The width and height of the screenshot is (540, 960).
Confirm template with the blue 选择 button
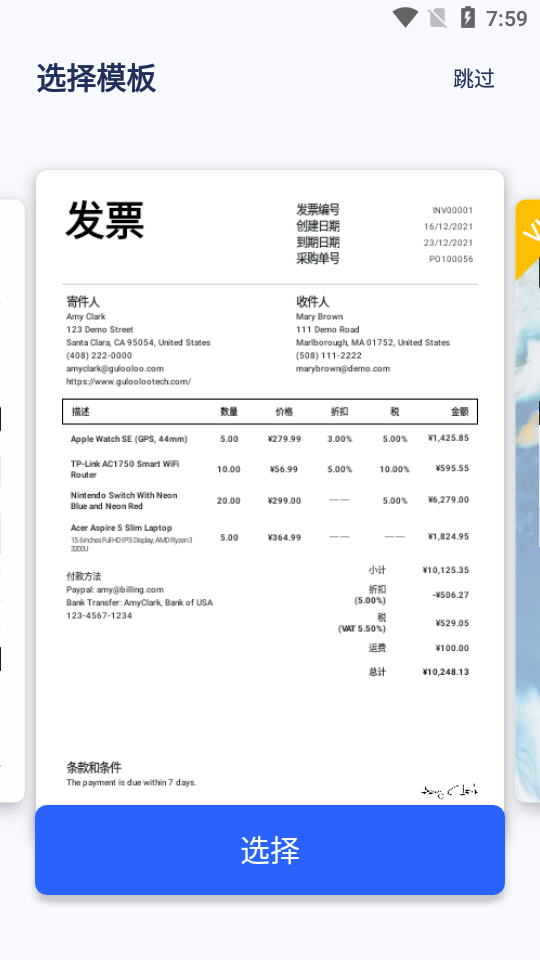[x=270, y=850]
